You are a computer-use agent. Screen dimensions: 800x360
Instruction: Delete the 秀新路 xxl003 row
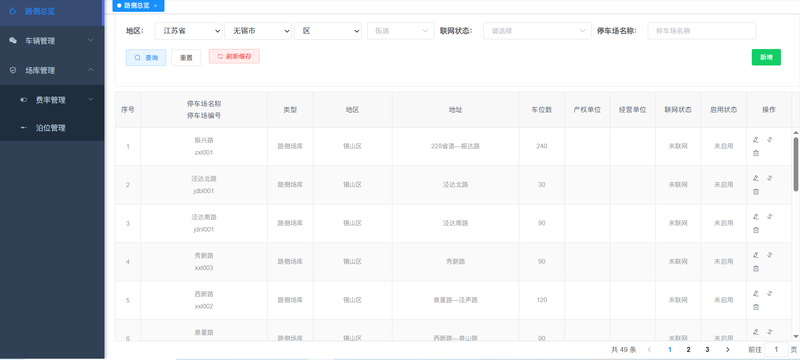tap(756, 269)
